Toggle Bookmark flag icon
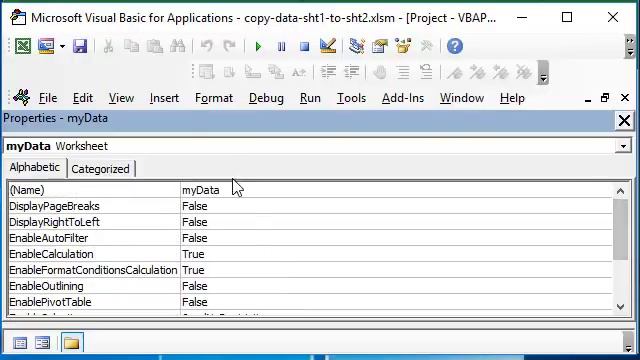This screenshot has height=360, width=640. (455, 72)
